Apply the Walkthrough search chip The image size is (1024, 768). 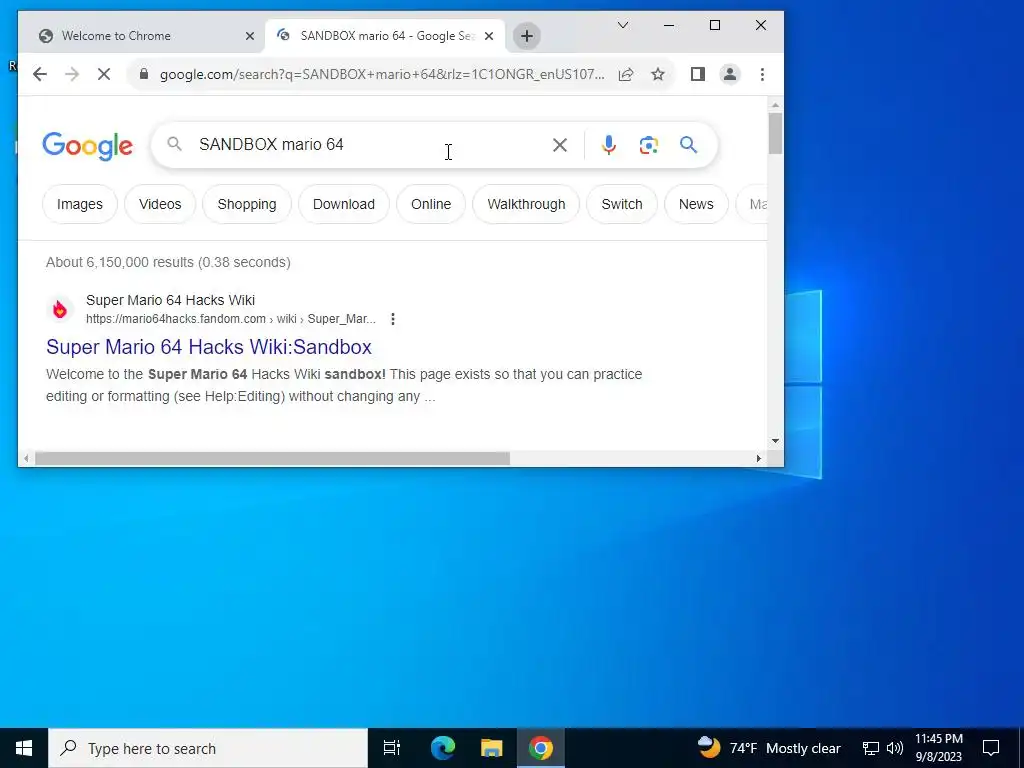click(x=526, y=204)
